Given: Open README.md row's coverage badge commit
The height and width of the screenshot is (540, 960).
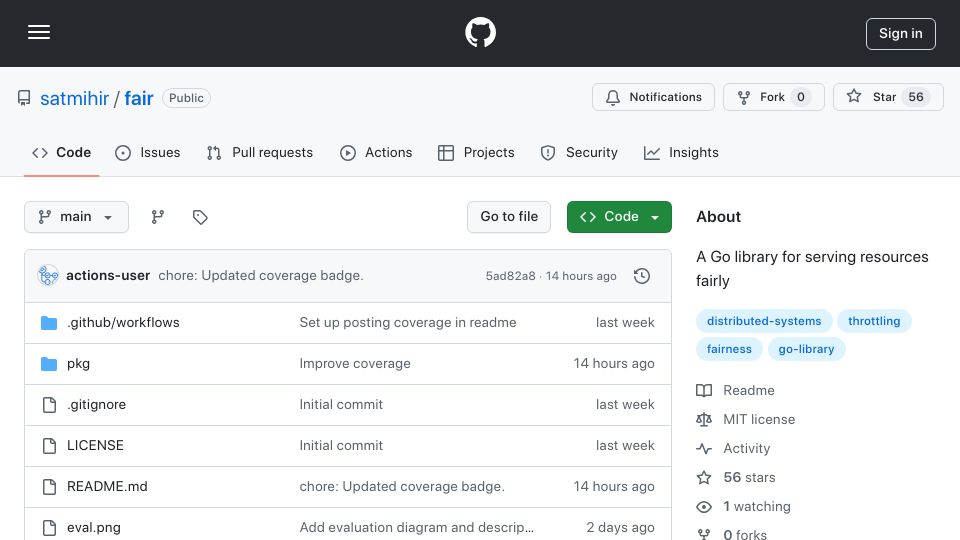Looking at the screenshot, I should [x=402, y=487].
